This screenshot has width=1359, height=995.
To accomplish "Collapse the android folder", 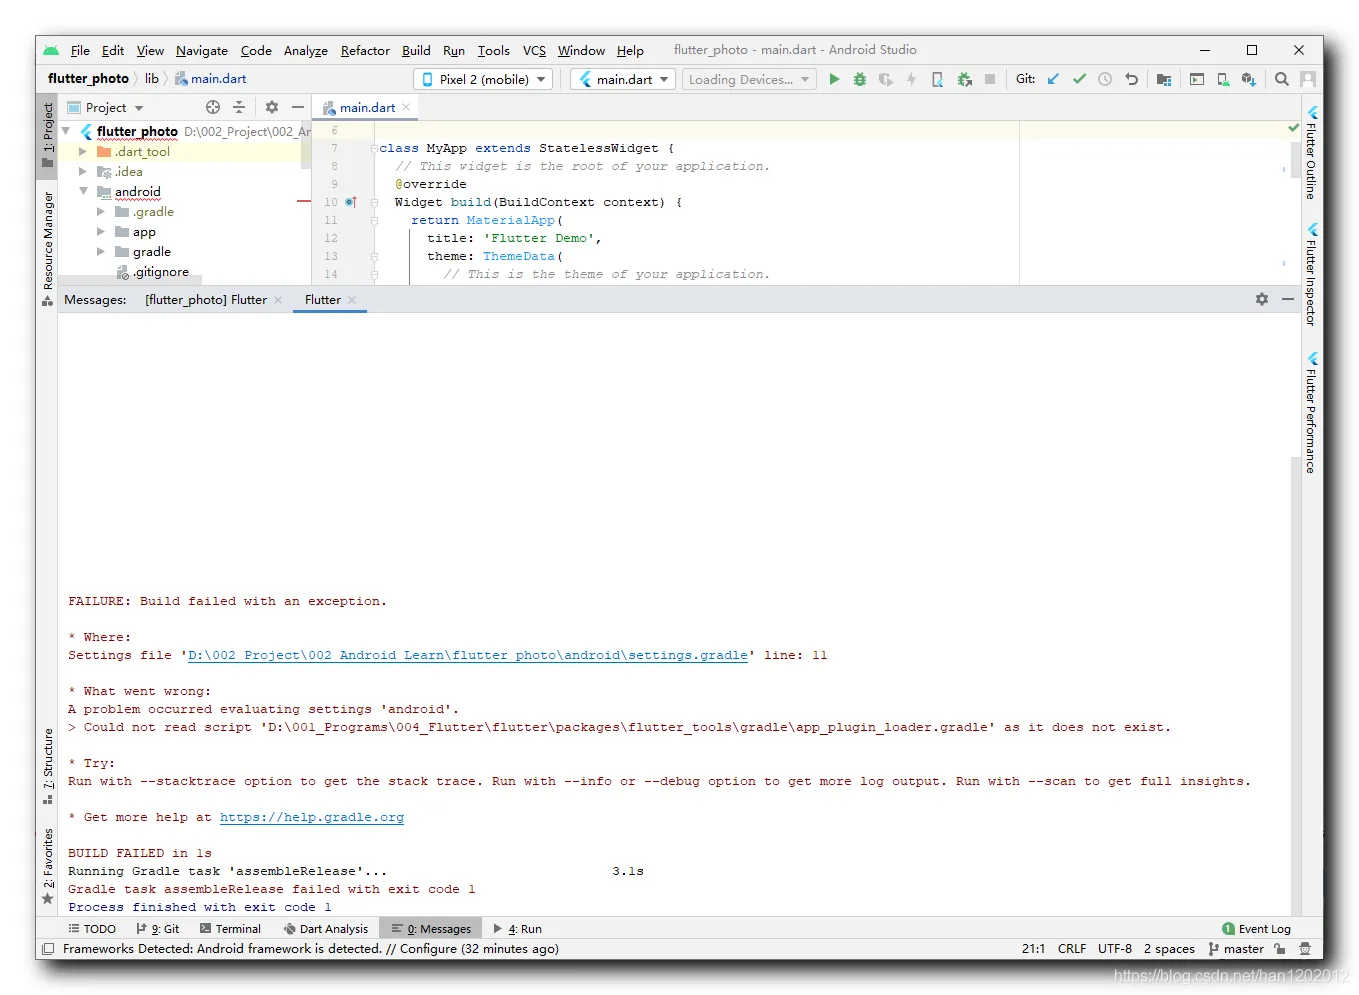I will [83, 191].
